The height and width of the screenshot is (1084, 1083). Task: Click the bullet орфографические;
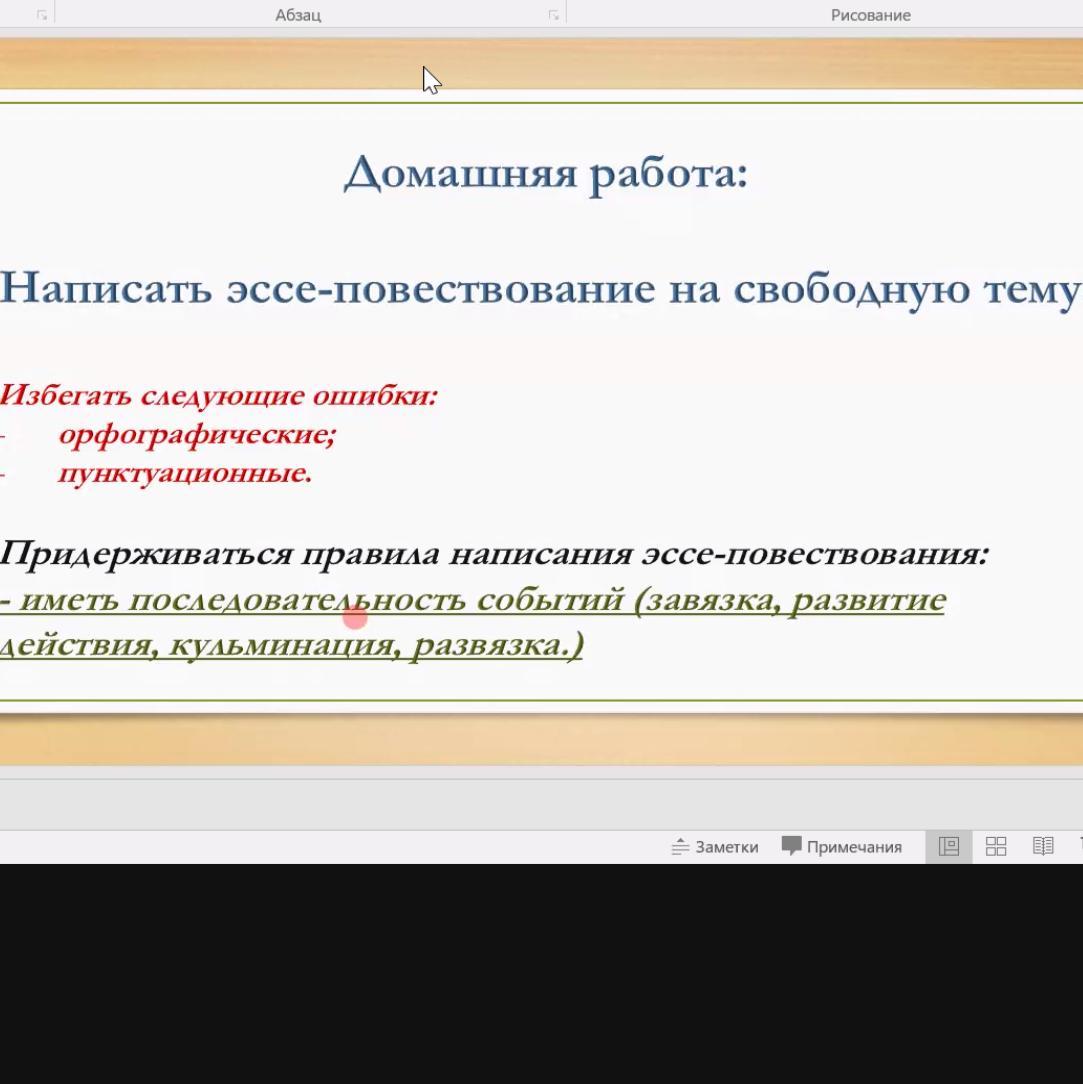[198, 435]
